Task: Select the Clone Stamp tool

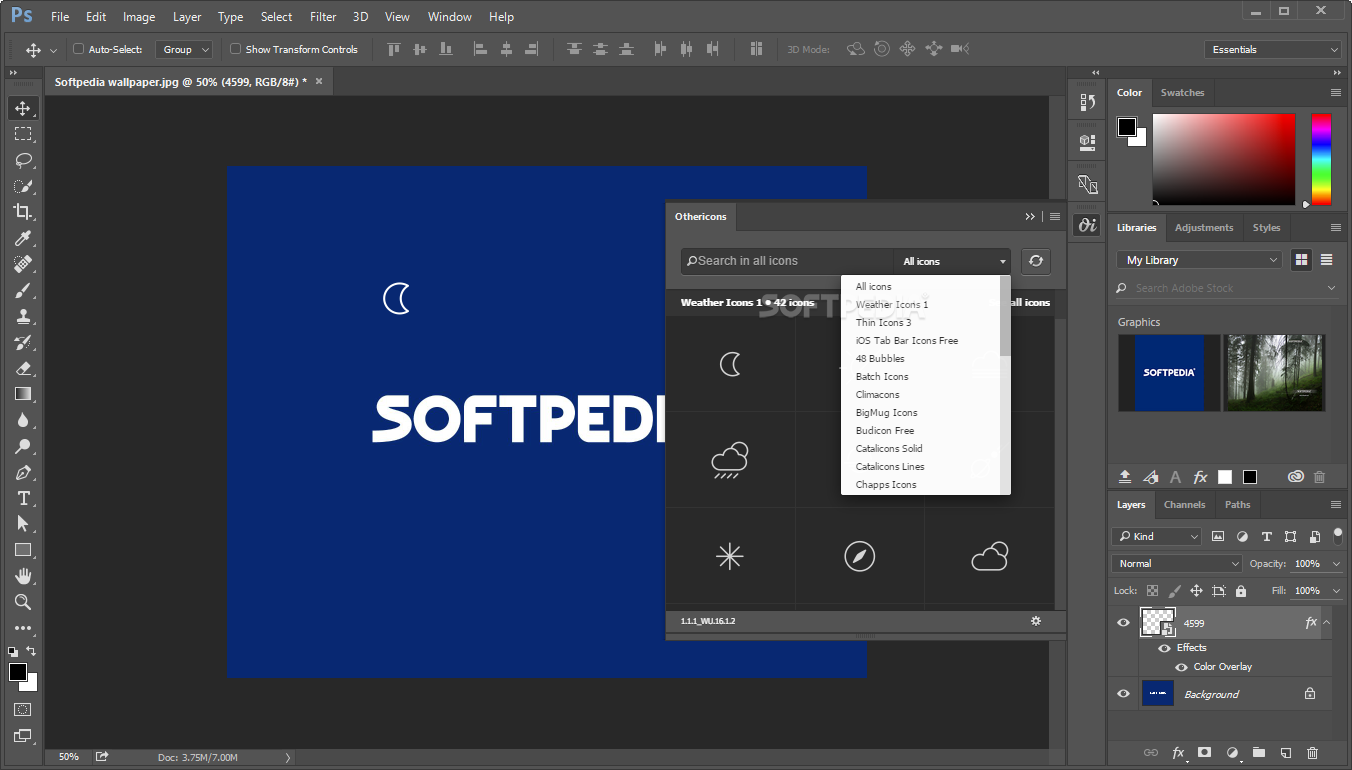Action: coord(23,316)
